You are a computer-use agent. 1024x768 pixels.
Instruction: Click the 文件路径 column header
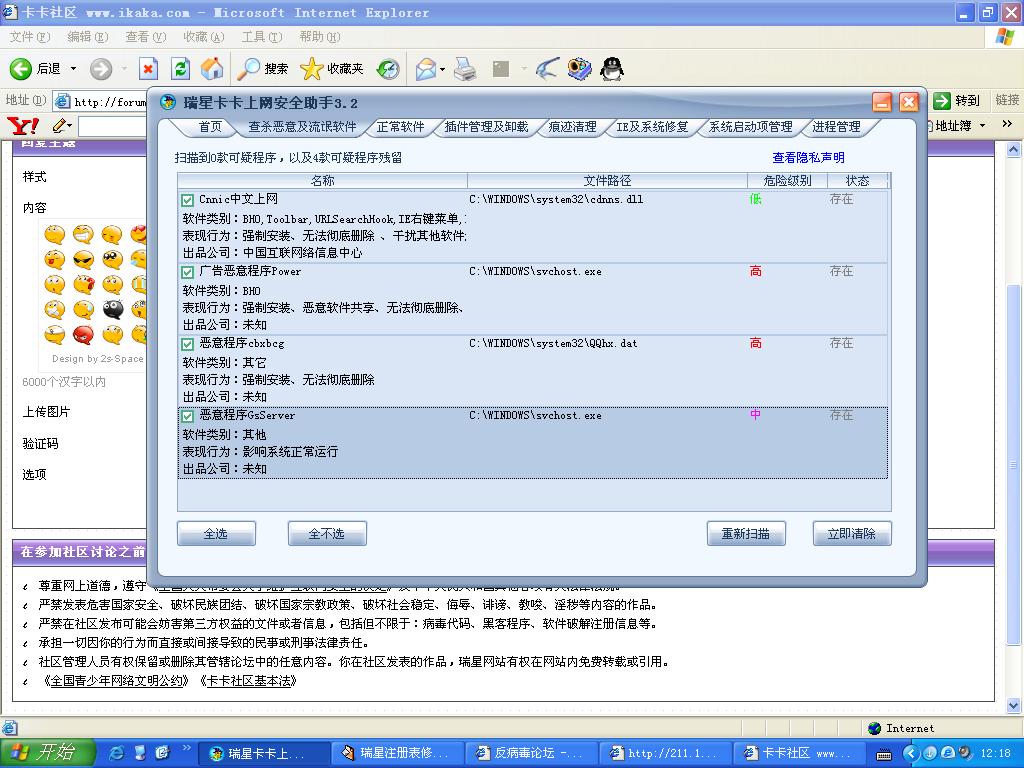pyautogui.click(x=607, y=181)
